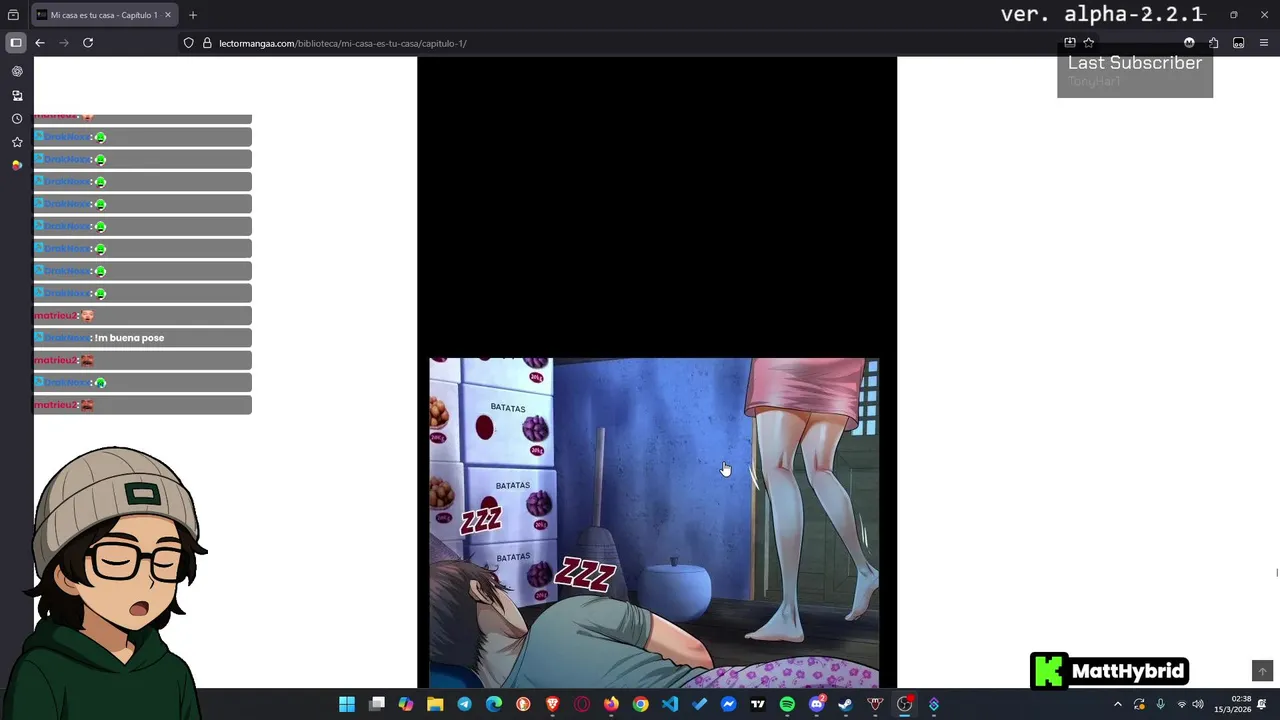This screenshot has height=720, width=1280.
Task: Click the colorful sidebar icon below the star
Action: (17, 165)
